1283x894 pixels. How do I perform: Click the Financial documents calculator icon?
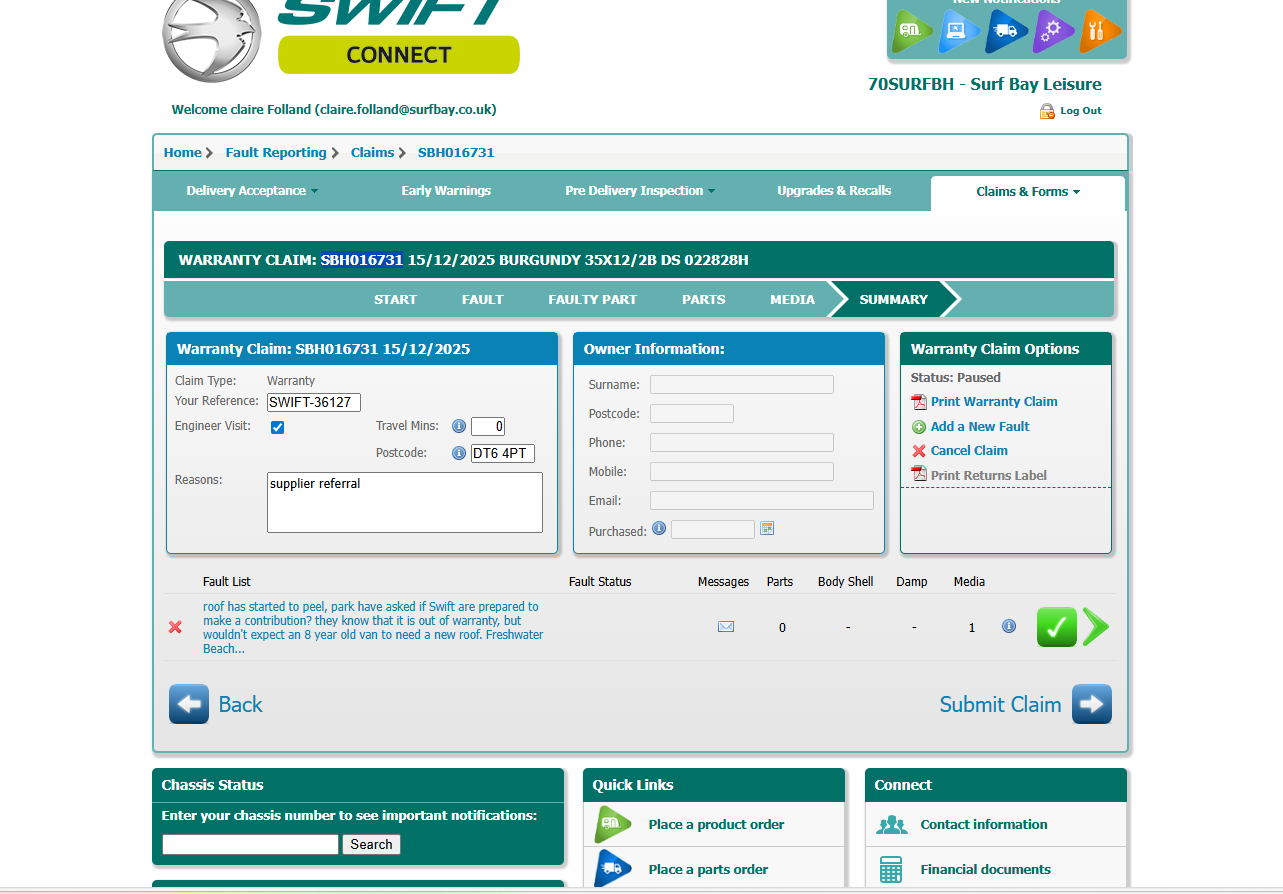coord(891,870)
